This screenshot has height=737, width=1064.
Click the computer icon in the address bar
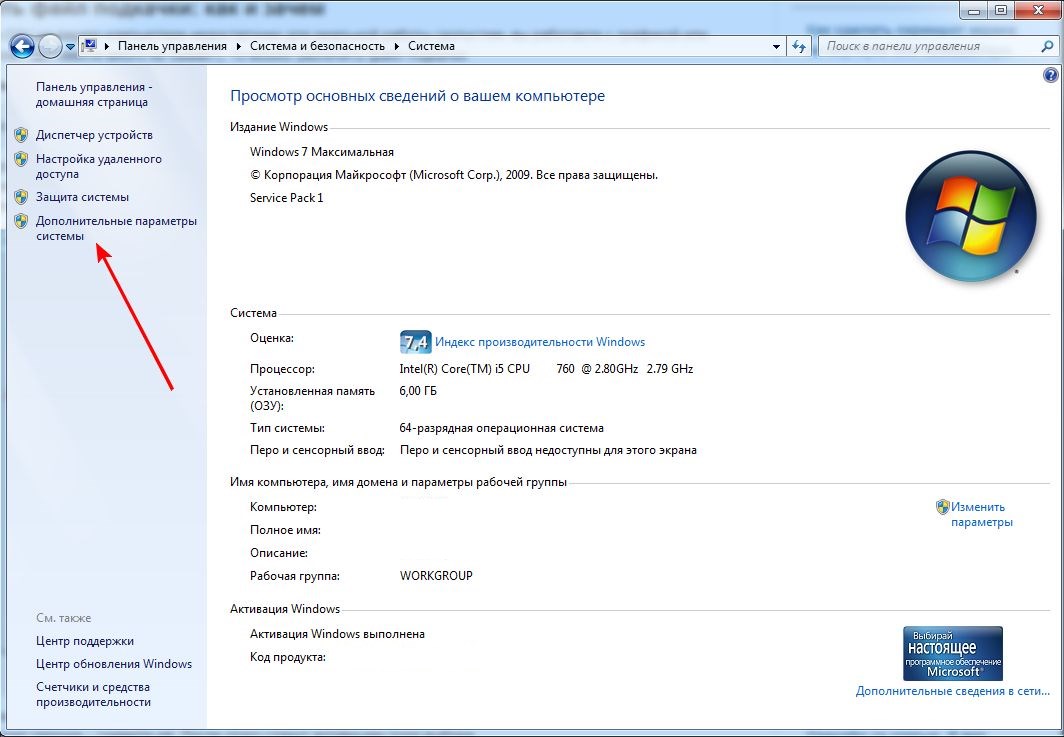pos(89,45)
